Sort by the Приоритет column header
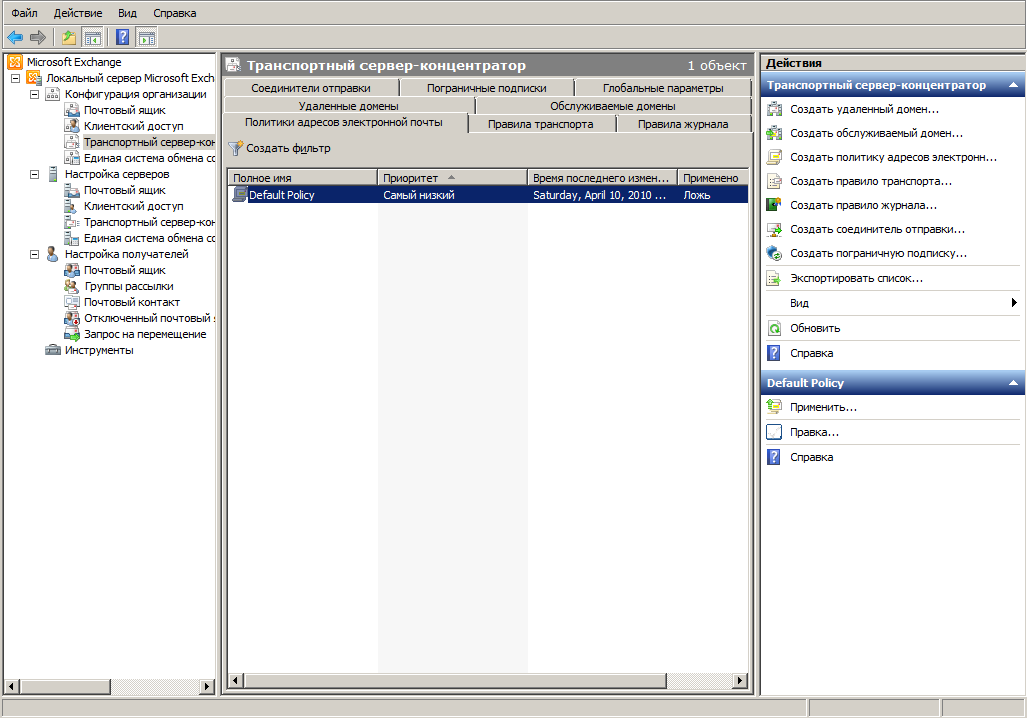This screenshot has width=1027, height=718. [452, 178]
